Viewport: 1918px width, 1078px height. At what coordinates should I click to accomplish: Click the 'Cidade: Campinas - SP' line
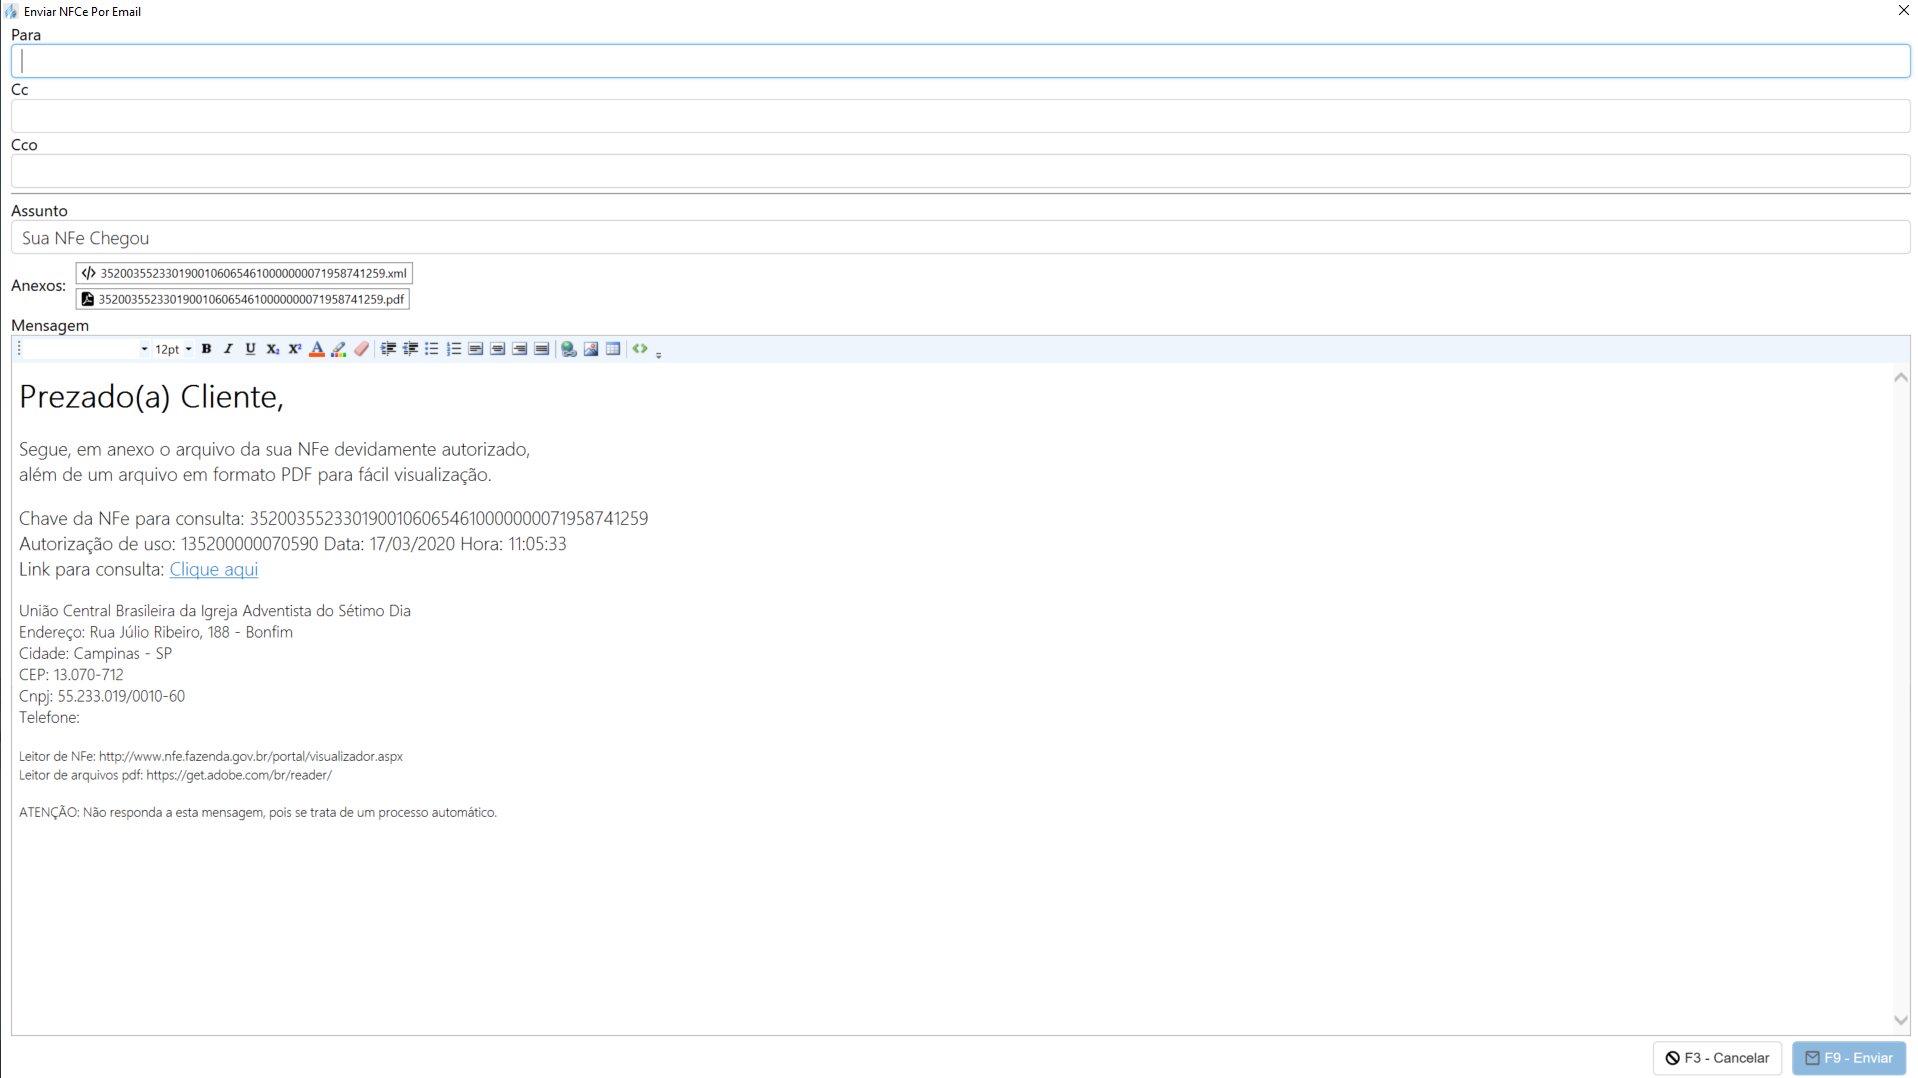point(95,653)
